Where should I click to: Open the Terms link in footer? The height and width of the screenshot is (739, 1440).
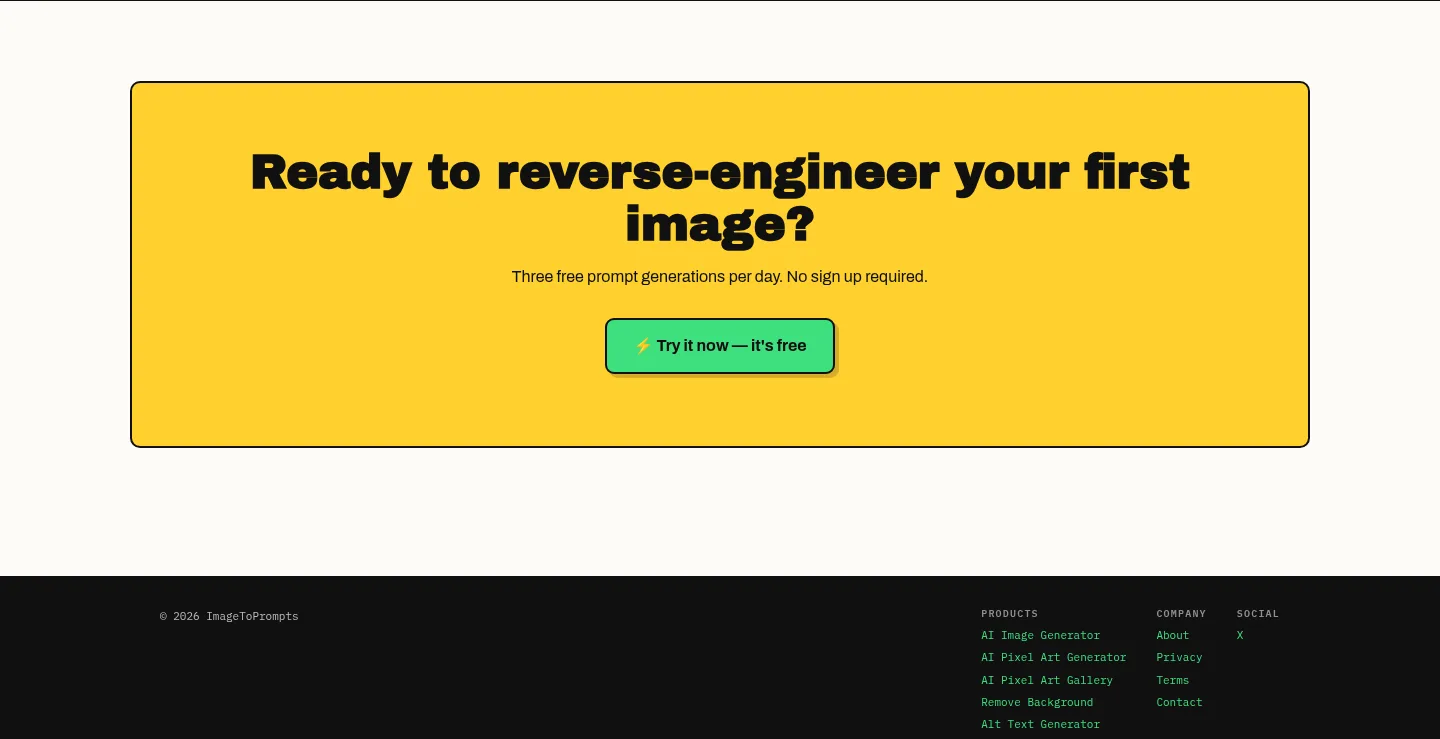click(x=1173, y=680)
